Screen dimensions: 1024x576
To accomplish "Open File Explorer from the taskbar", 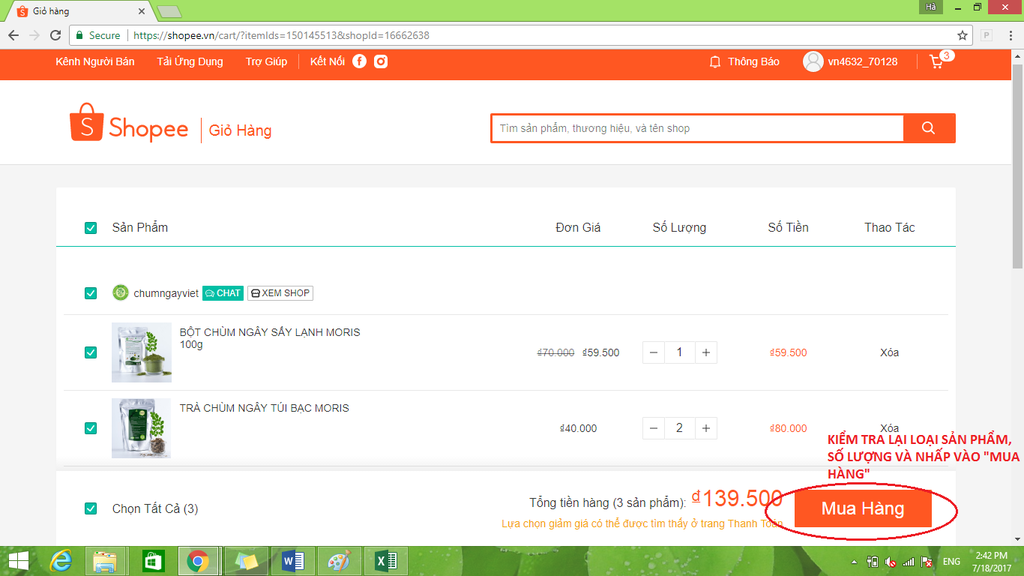I will click(104, 561).
